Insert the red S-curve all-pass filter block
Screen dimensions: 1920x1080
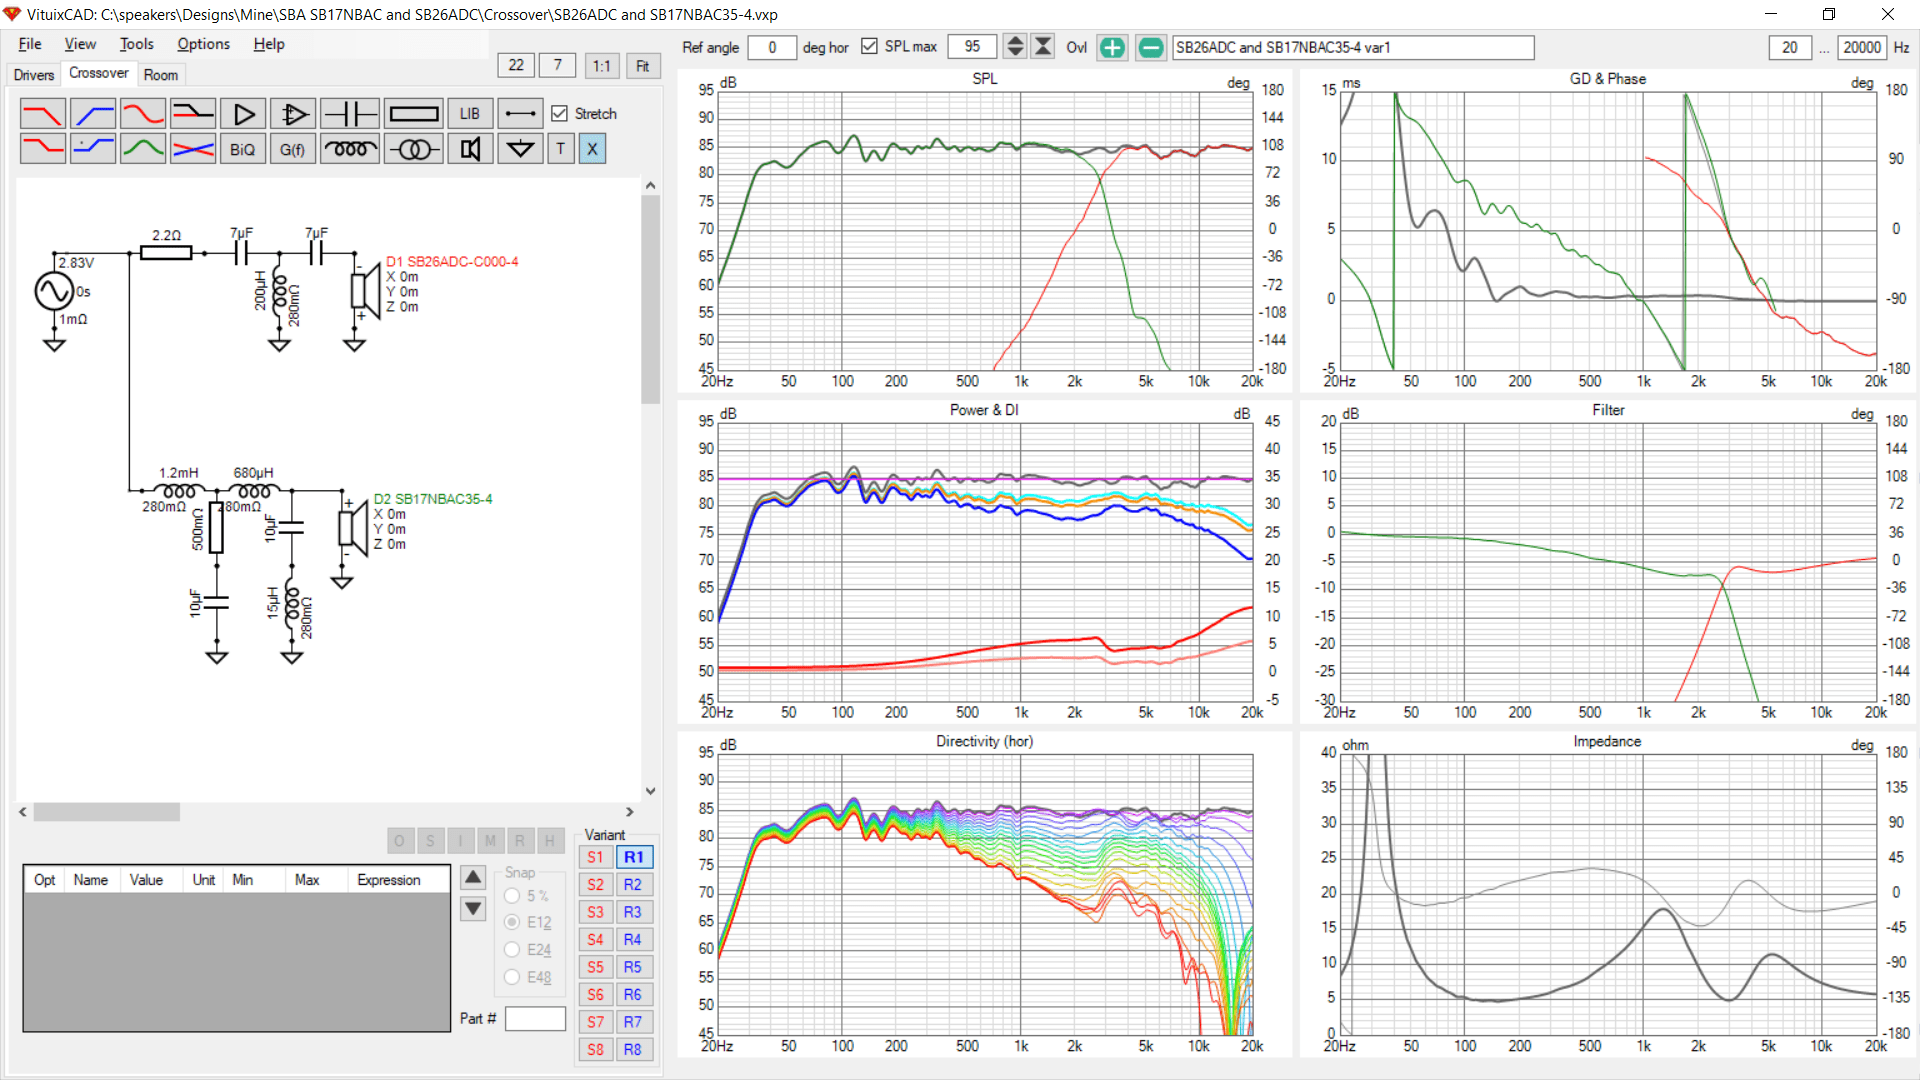(x=143, y=114)
